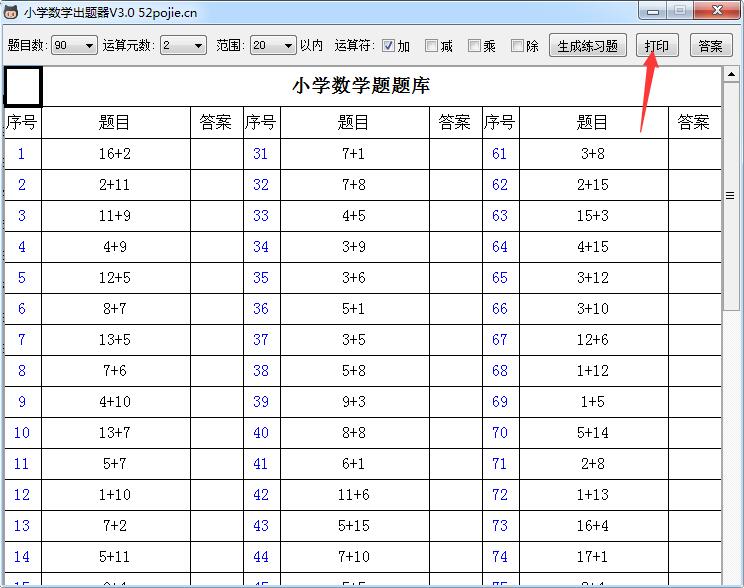The image size is (744, 588).
Task: Open the 运算元数 dropdown showing 2
Action: coord(183,46)
